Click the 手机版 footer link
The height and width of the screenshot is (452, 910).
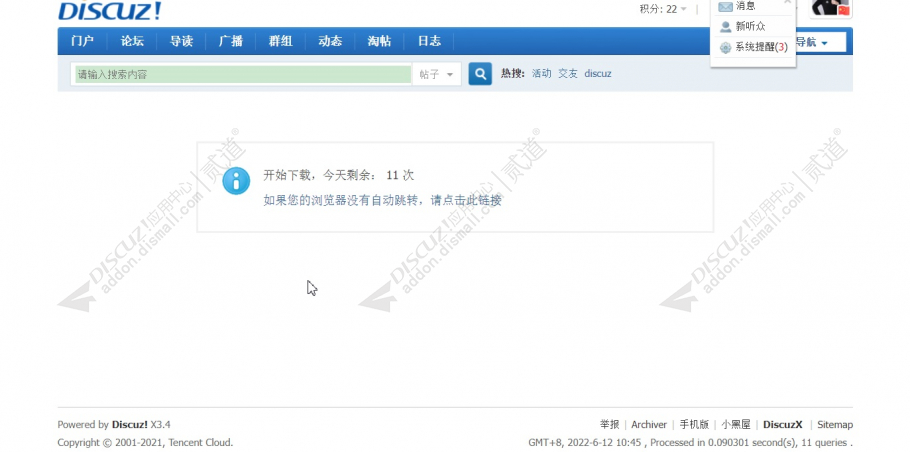pos(694,425)
